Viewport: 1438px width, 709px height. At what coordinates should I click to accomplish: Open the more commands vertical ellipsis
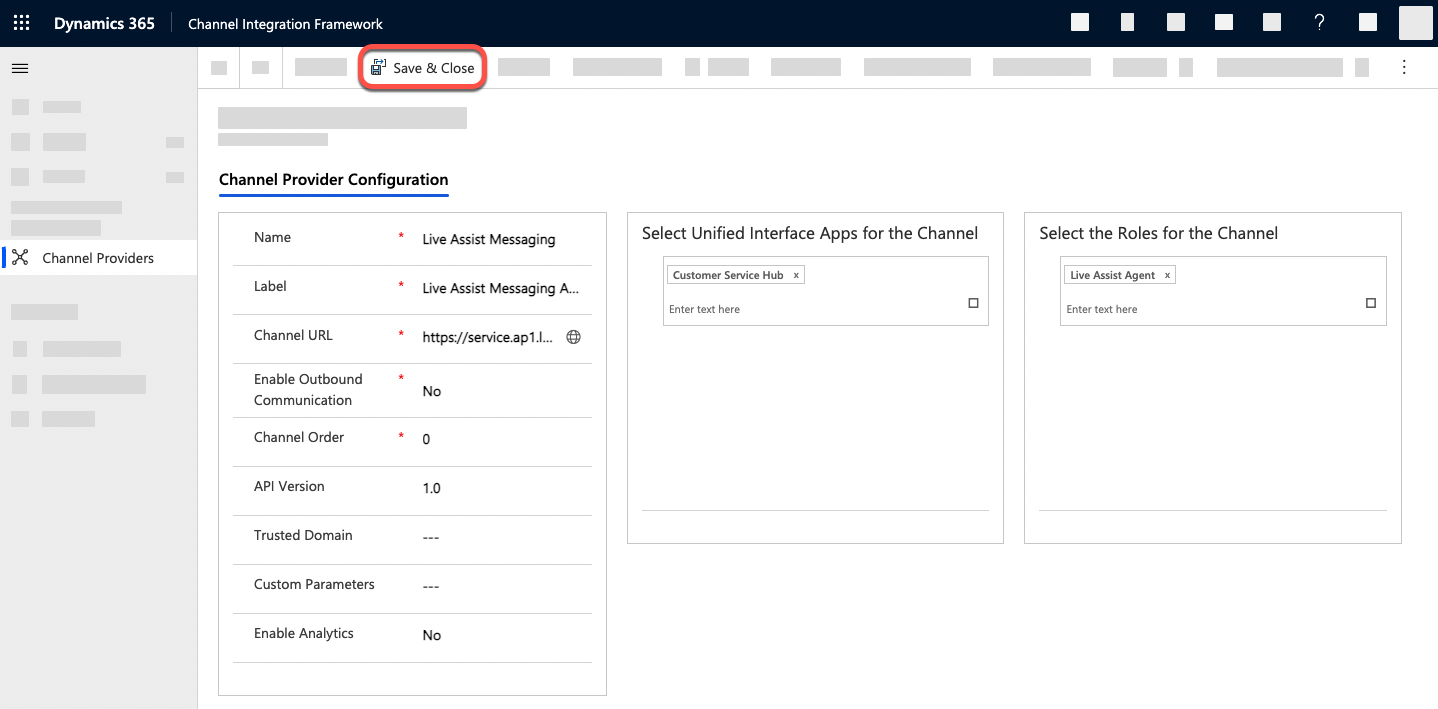point(1404,67)
